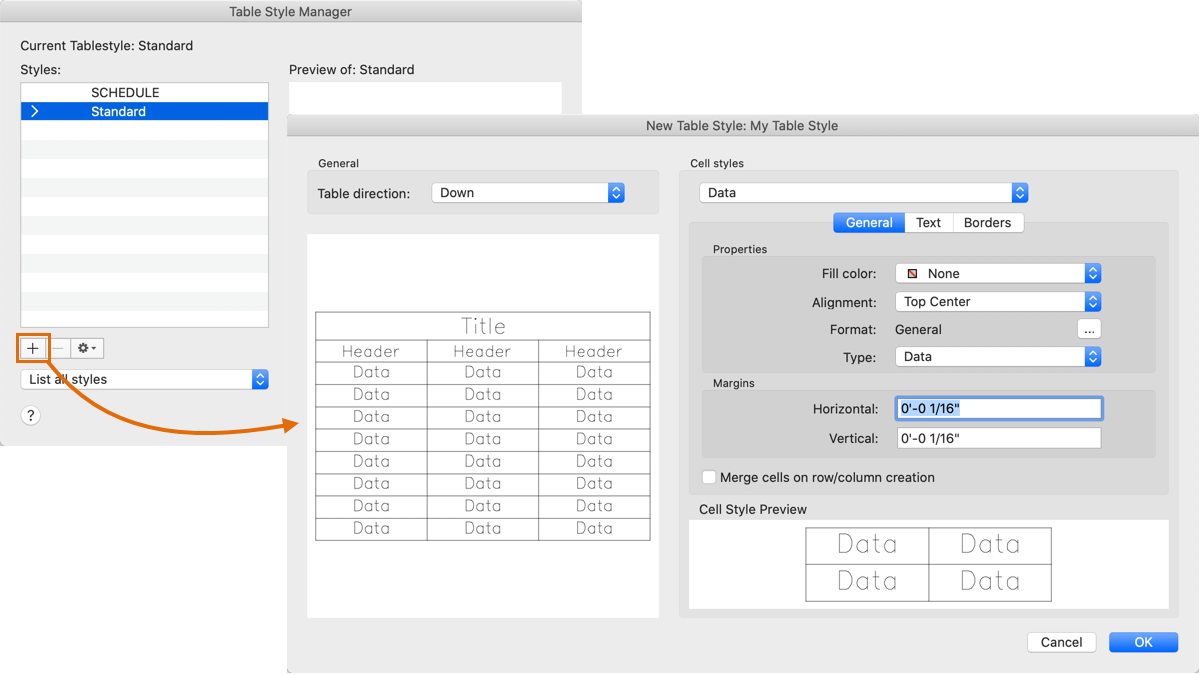The image size is (1200, 675).
Task: Click the Horizontal margin input field
Action: tap(997, 408)
